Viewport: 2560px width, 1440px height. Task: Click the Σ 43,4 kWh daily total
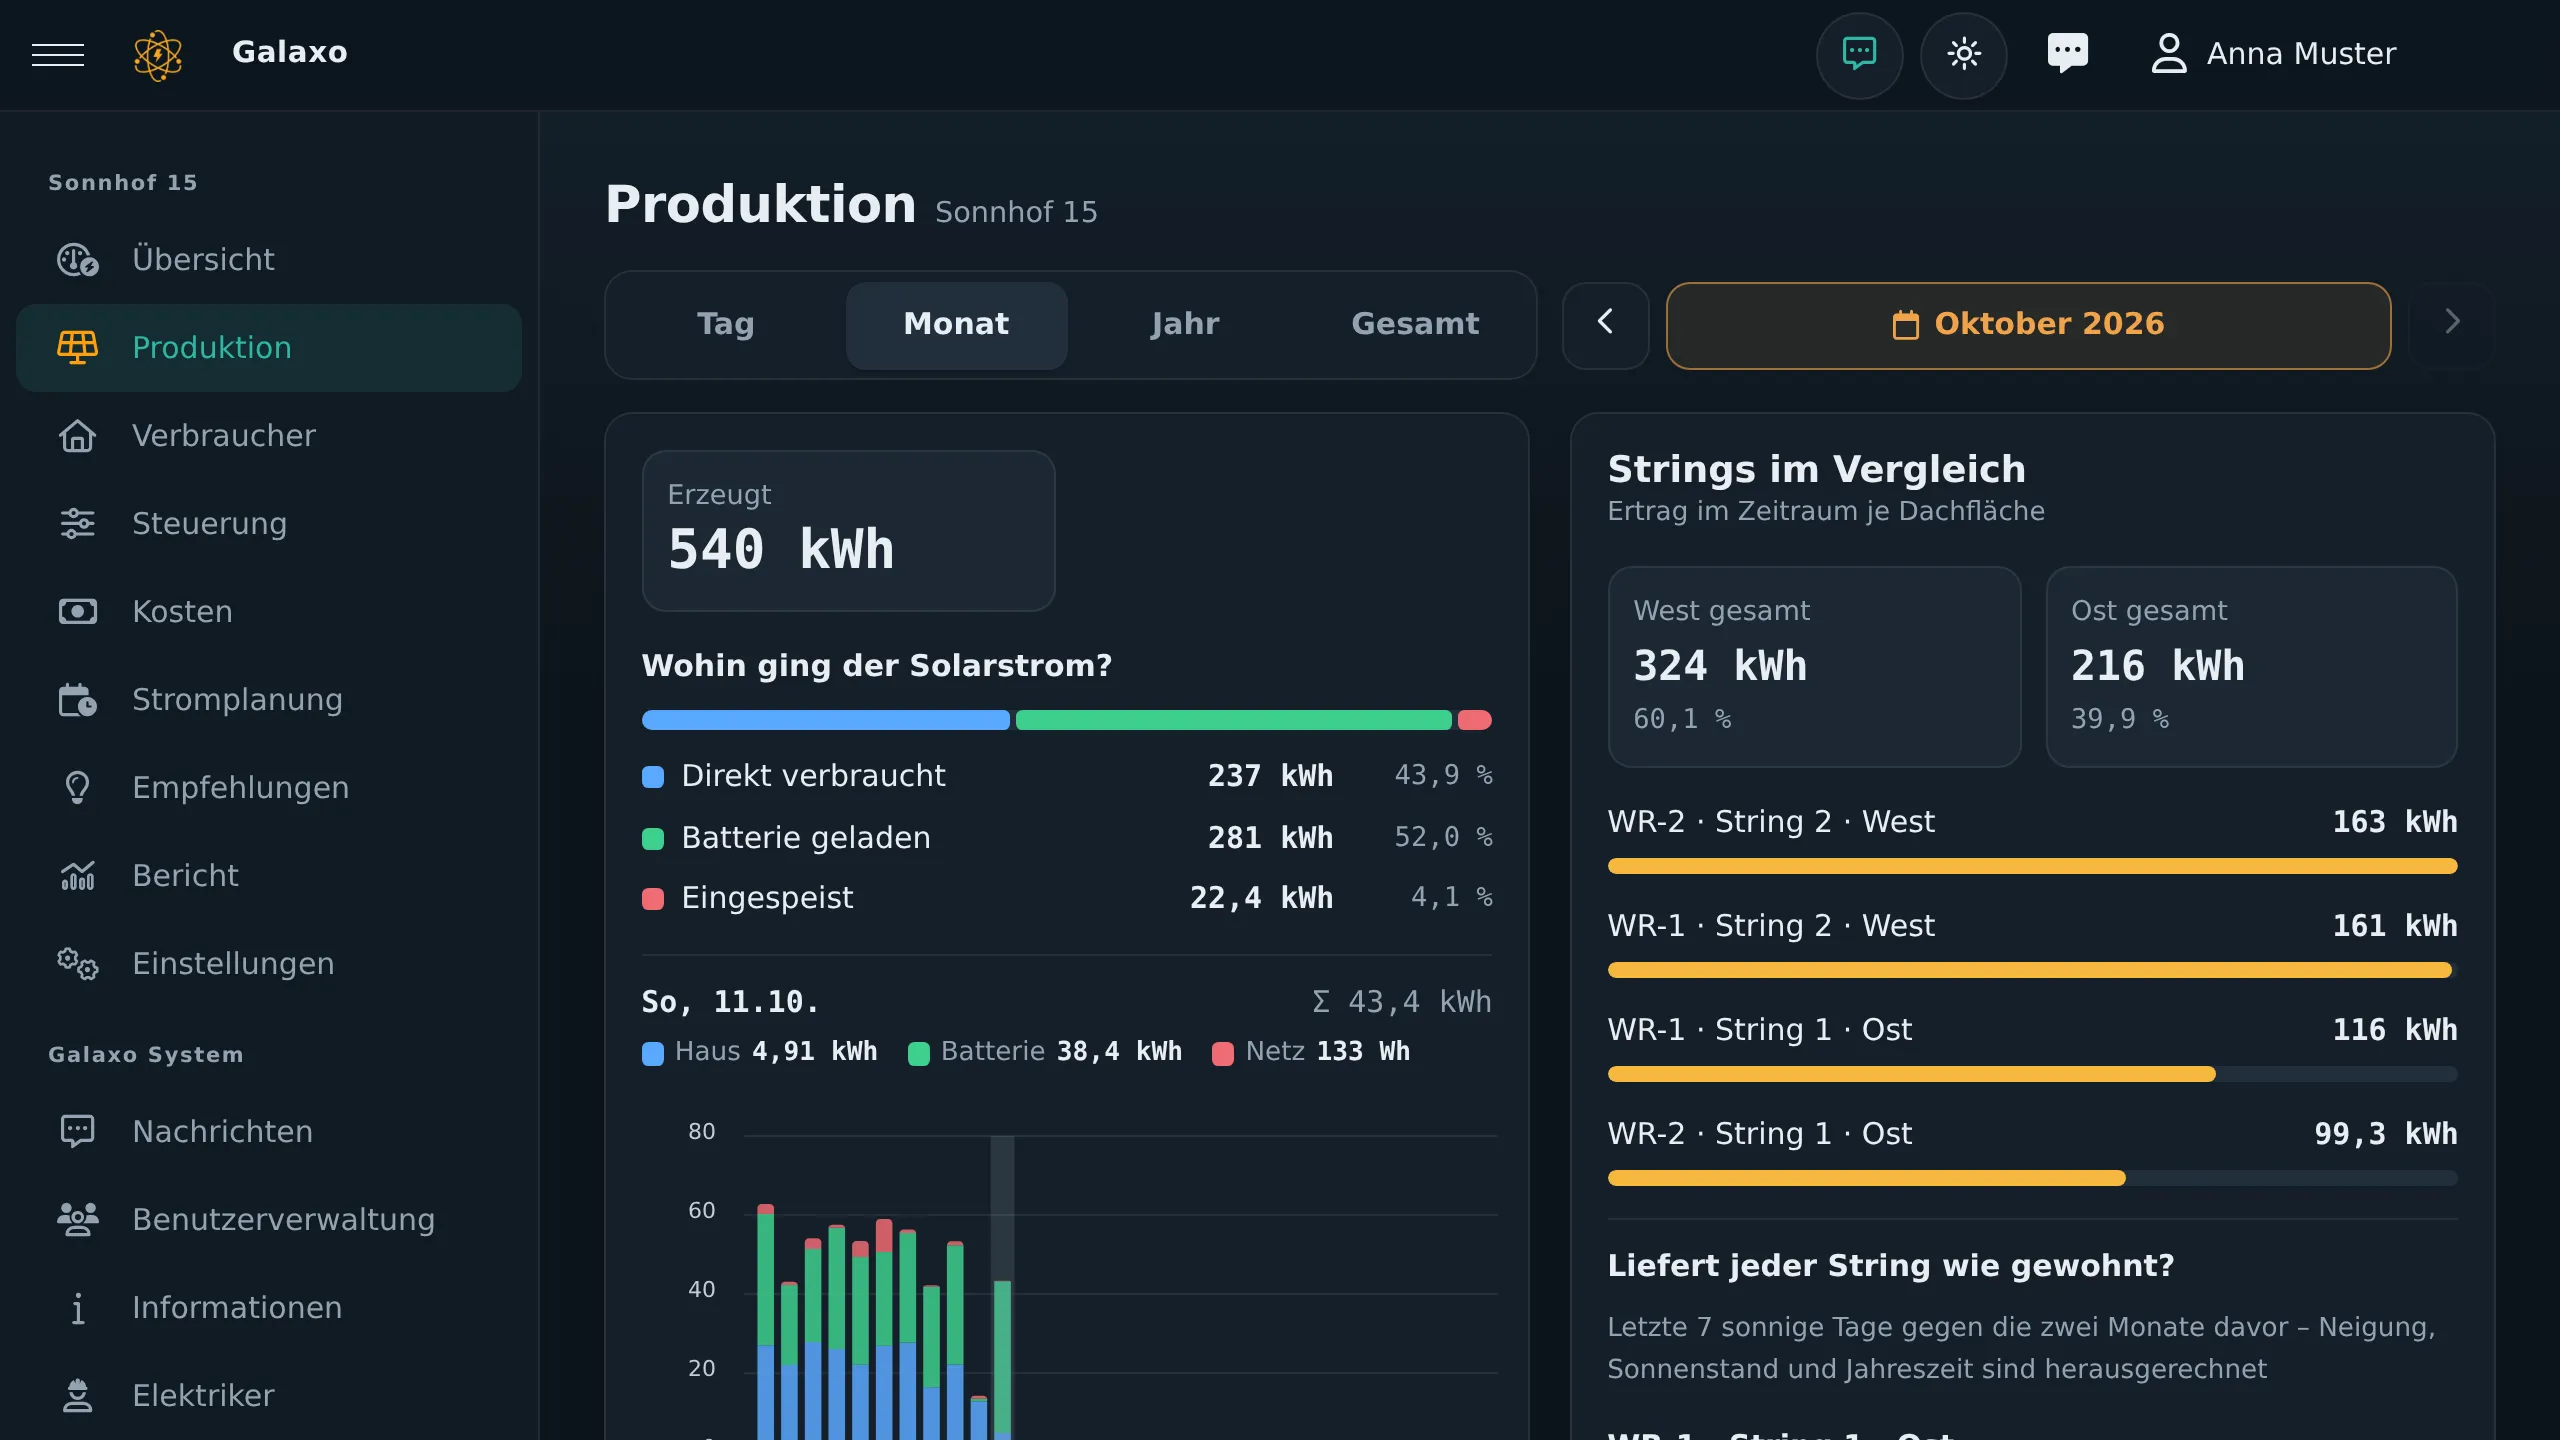1401,1002
